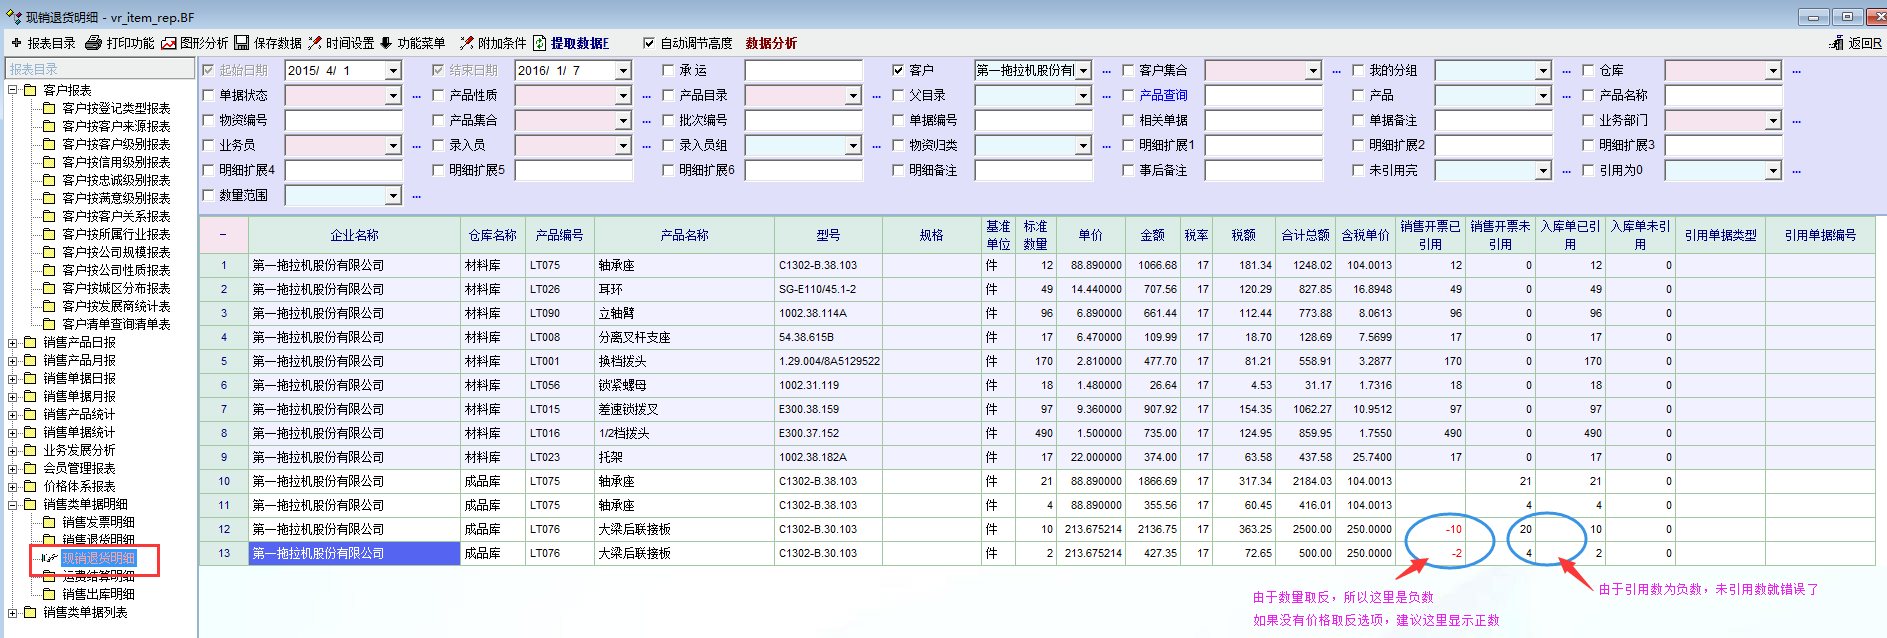Enable the 单据状态 checkbox
This screenshot has height=638, width=1887.
click(208, 95)
